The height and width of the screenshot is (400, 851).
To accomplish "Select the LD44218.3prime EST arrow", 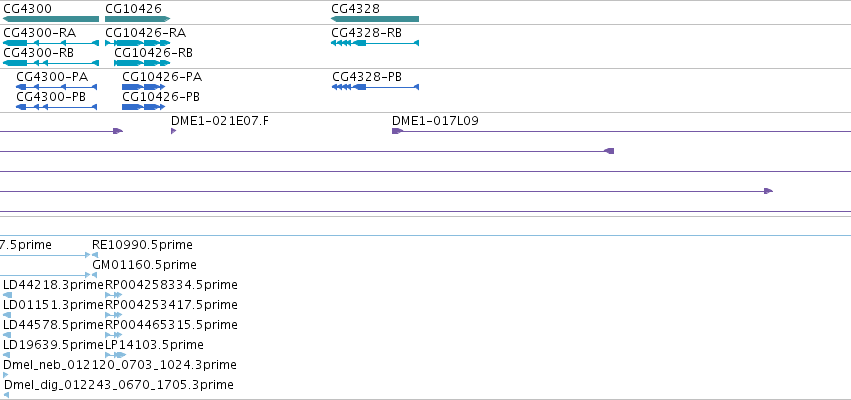I will click(7, 295).
